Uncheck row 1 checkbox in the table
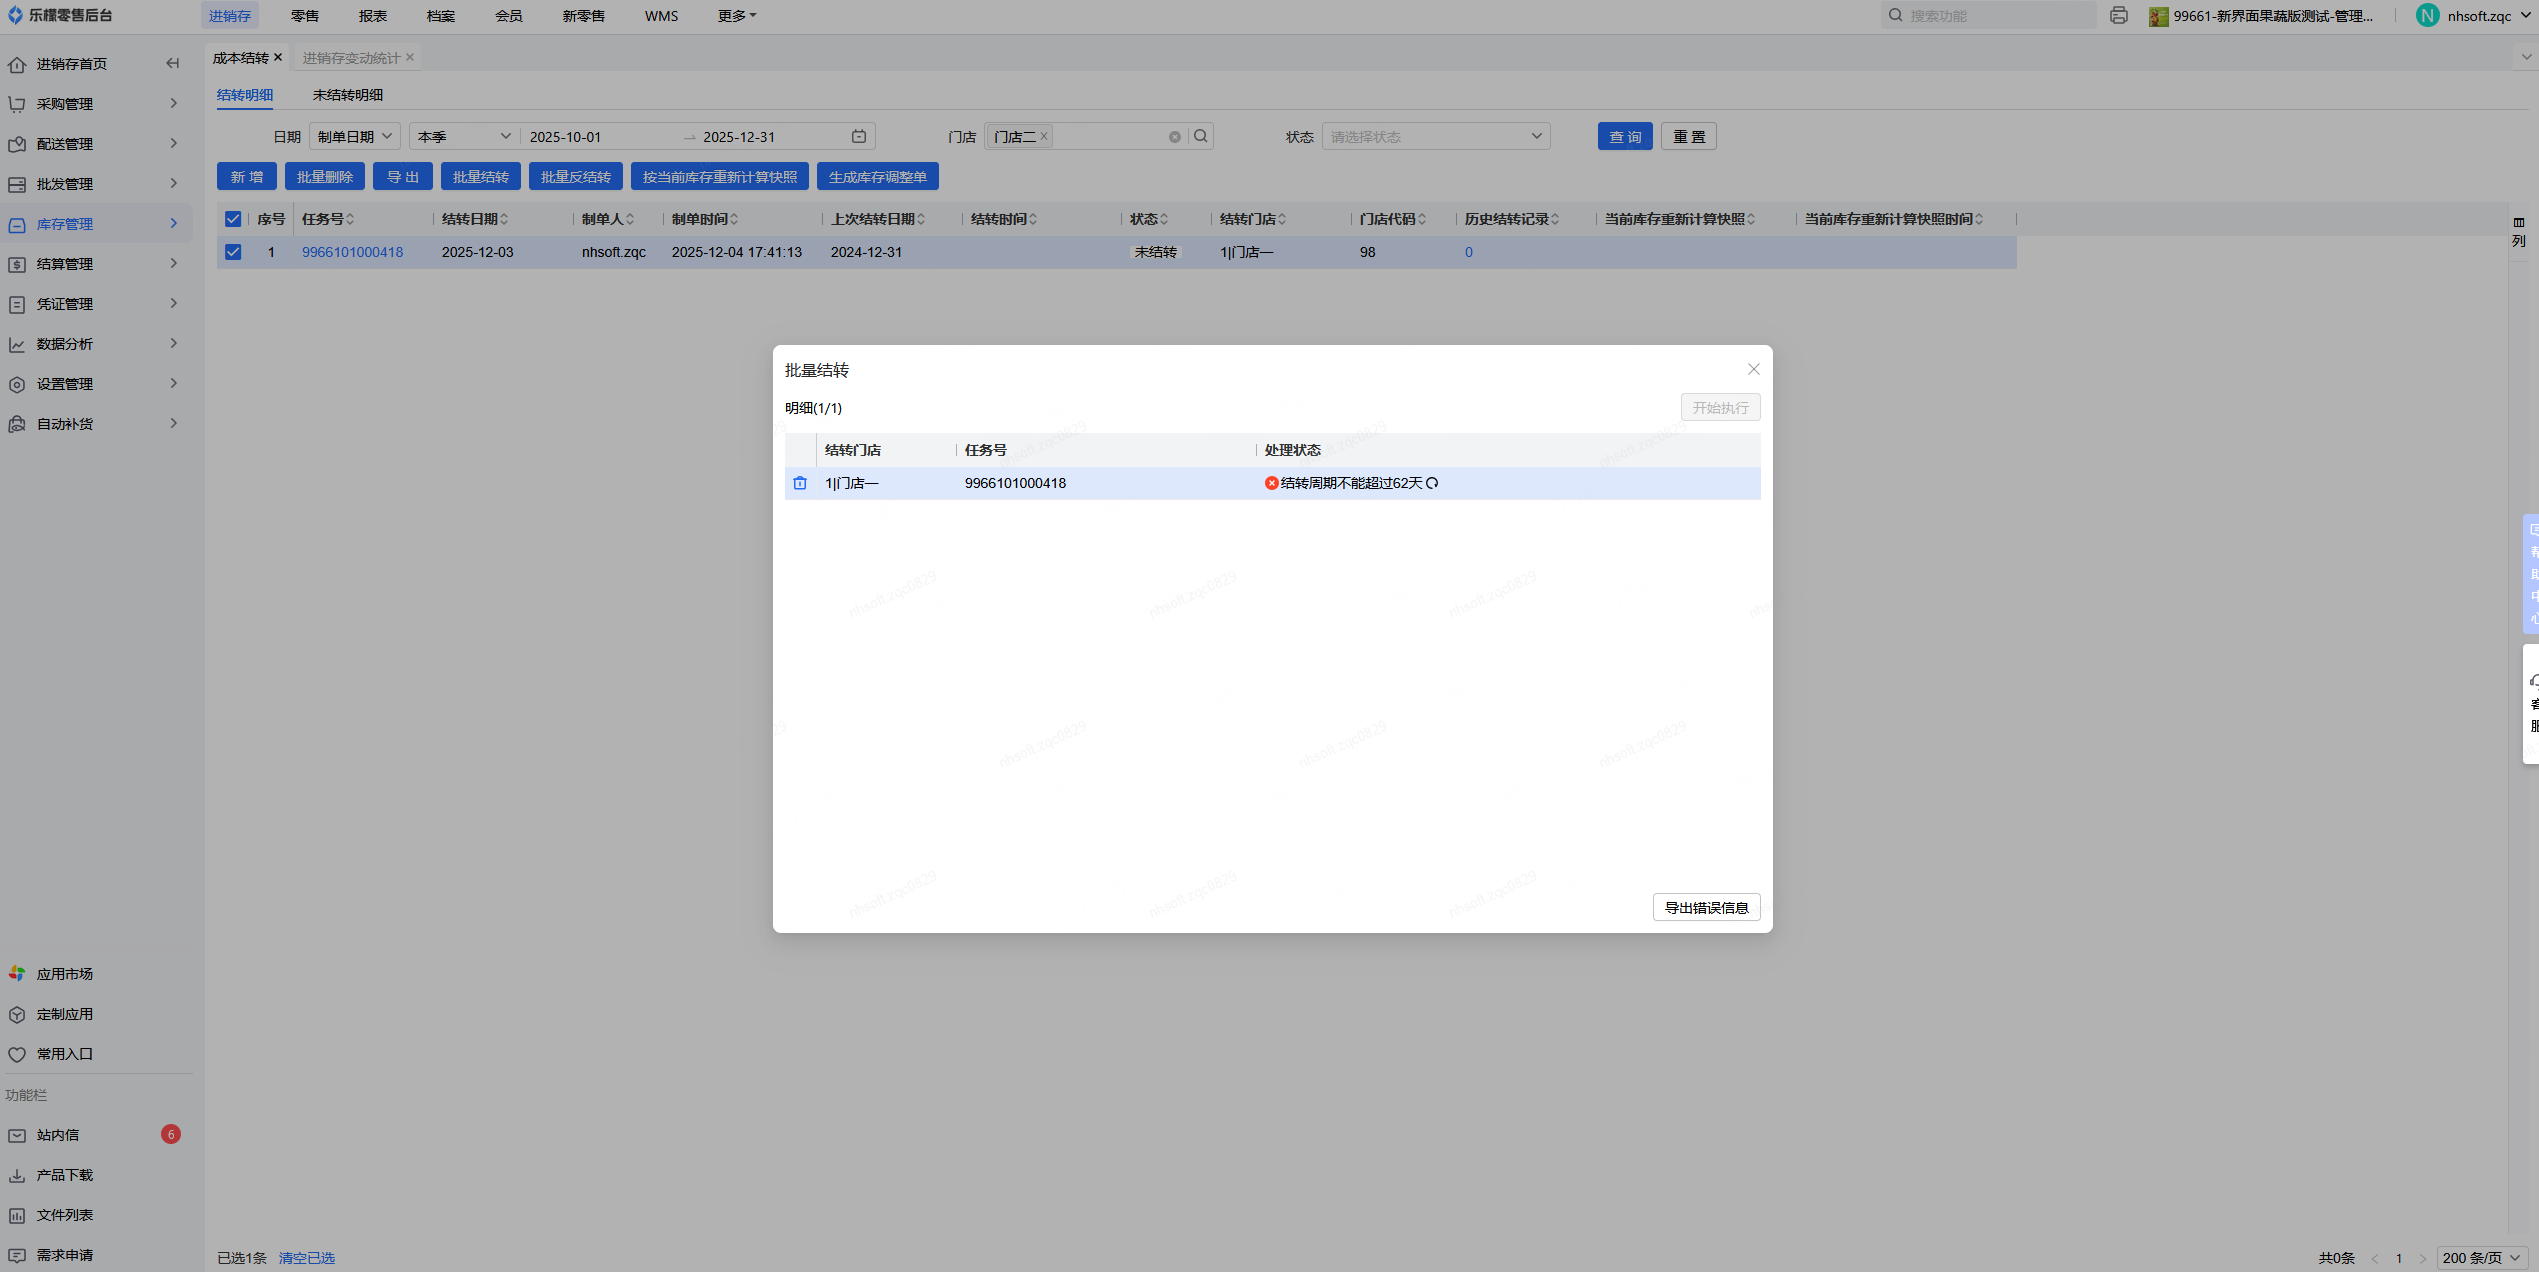2539x1272 pixels. click(233, 252)
